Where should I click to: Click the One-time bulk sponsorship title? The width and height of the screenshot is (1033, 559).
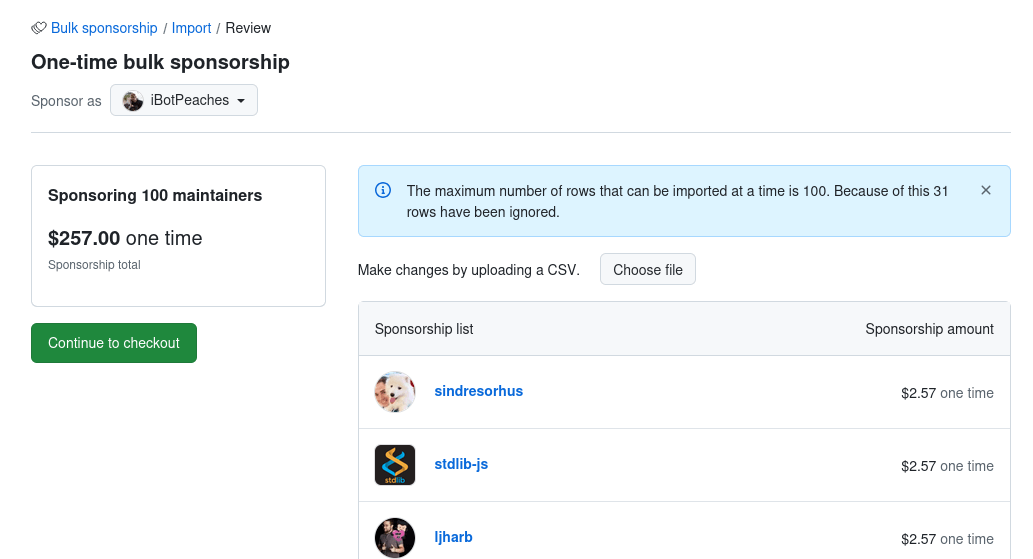(x=160, y=62)
